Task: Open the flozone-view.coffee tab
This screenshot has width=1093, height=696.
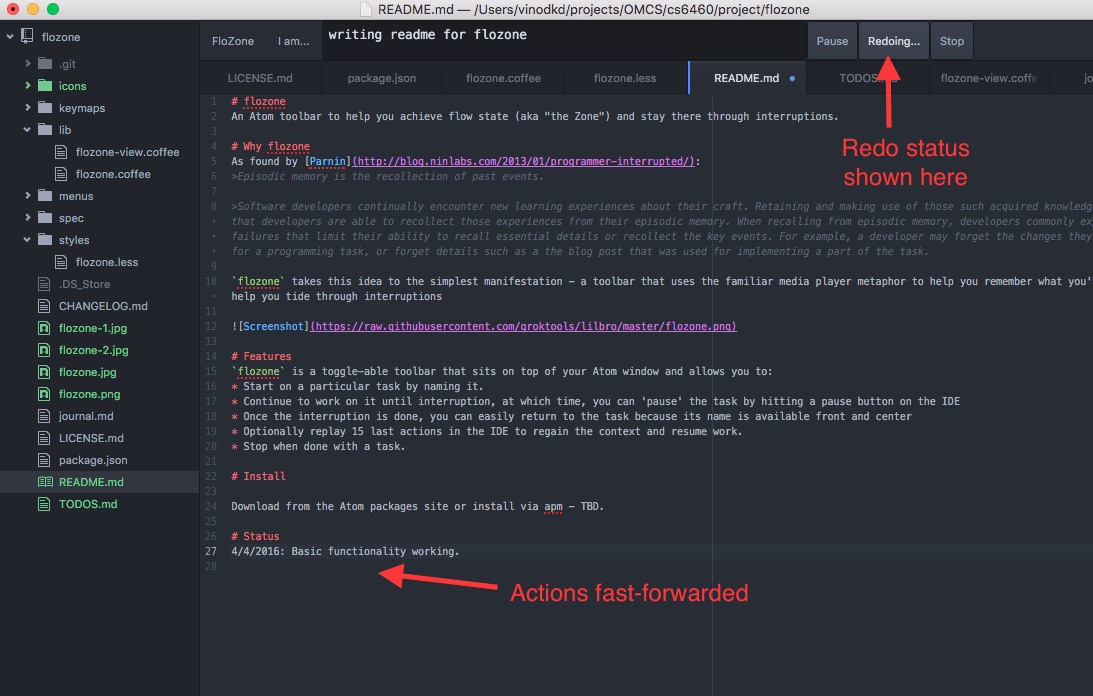Action: 988,78
